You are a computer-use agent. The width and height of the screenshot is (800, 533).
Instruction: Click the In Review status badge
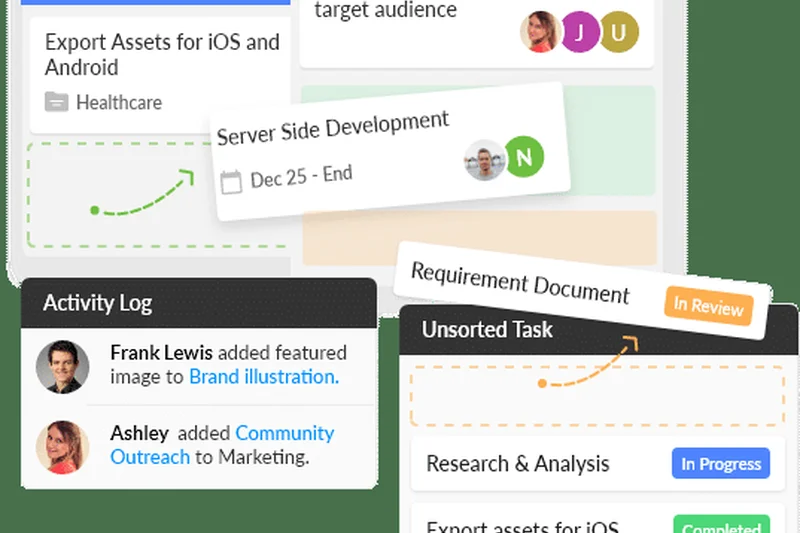point(708,306)
